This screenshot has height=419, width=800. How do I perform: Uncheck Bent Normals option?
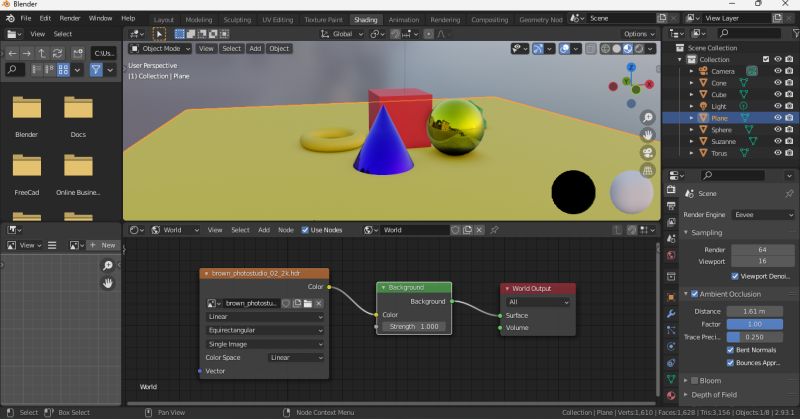(x=730, y=350)
